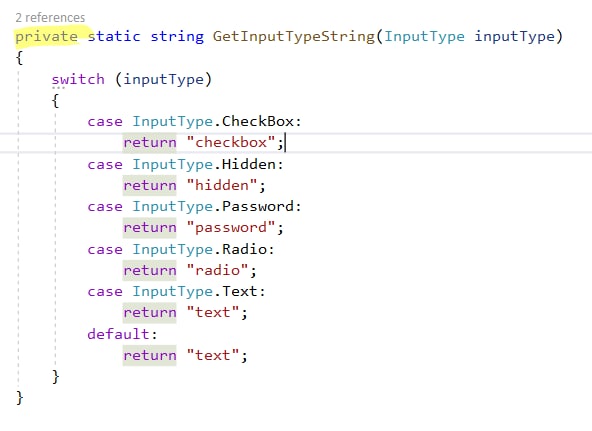Screen dimensions: 592x431
Task: Click the highlighted 'private' keyword
Action: [46, 37]
